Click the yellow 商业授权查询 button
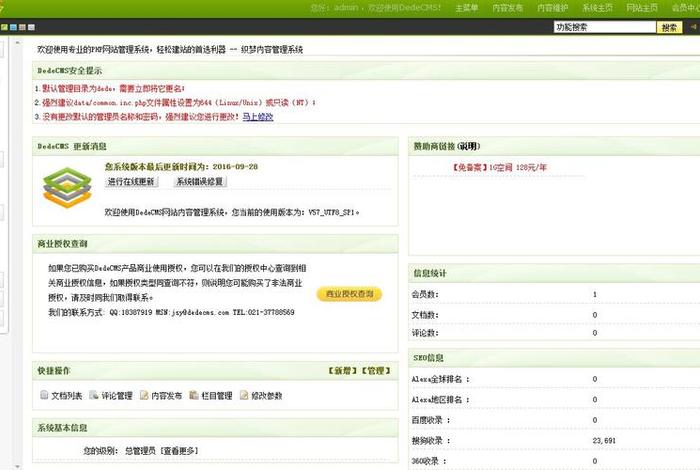 (349, 294)
